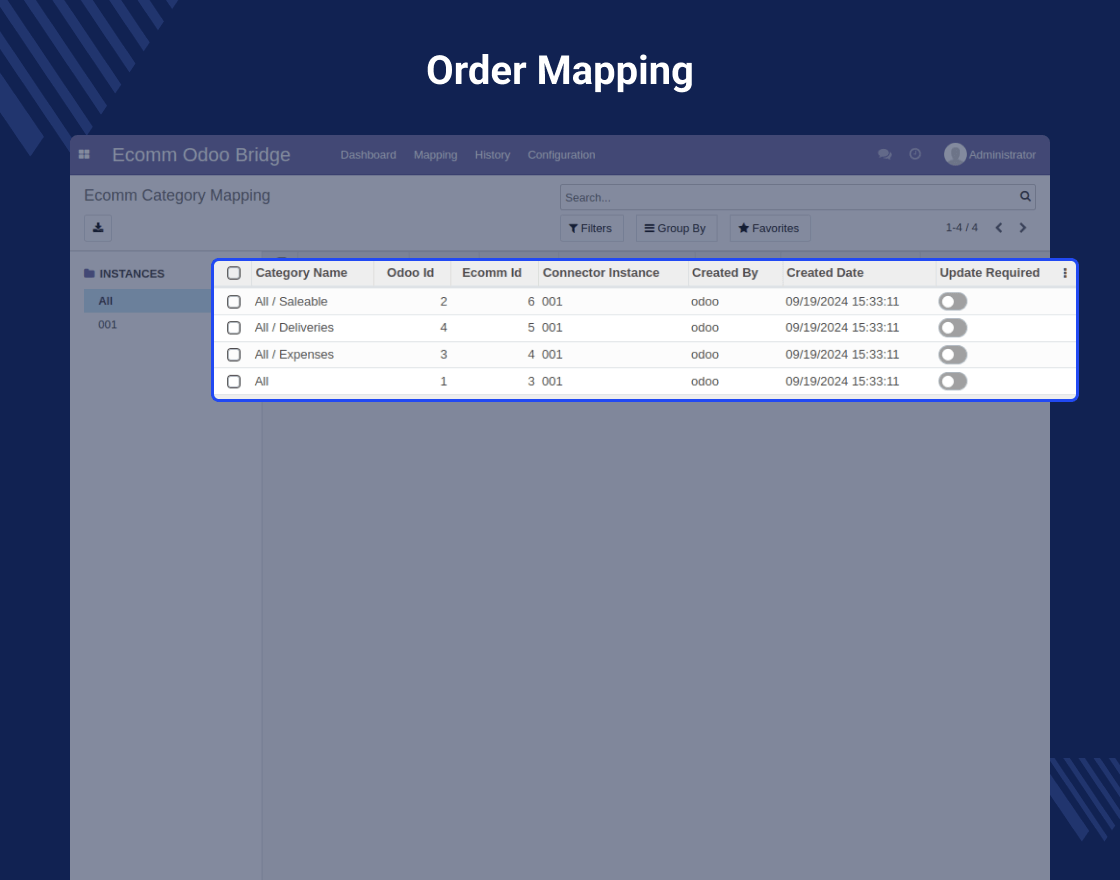
Task: Click created date in All / Expenses row
Action: coord(842,355)
